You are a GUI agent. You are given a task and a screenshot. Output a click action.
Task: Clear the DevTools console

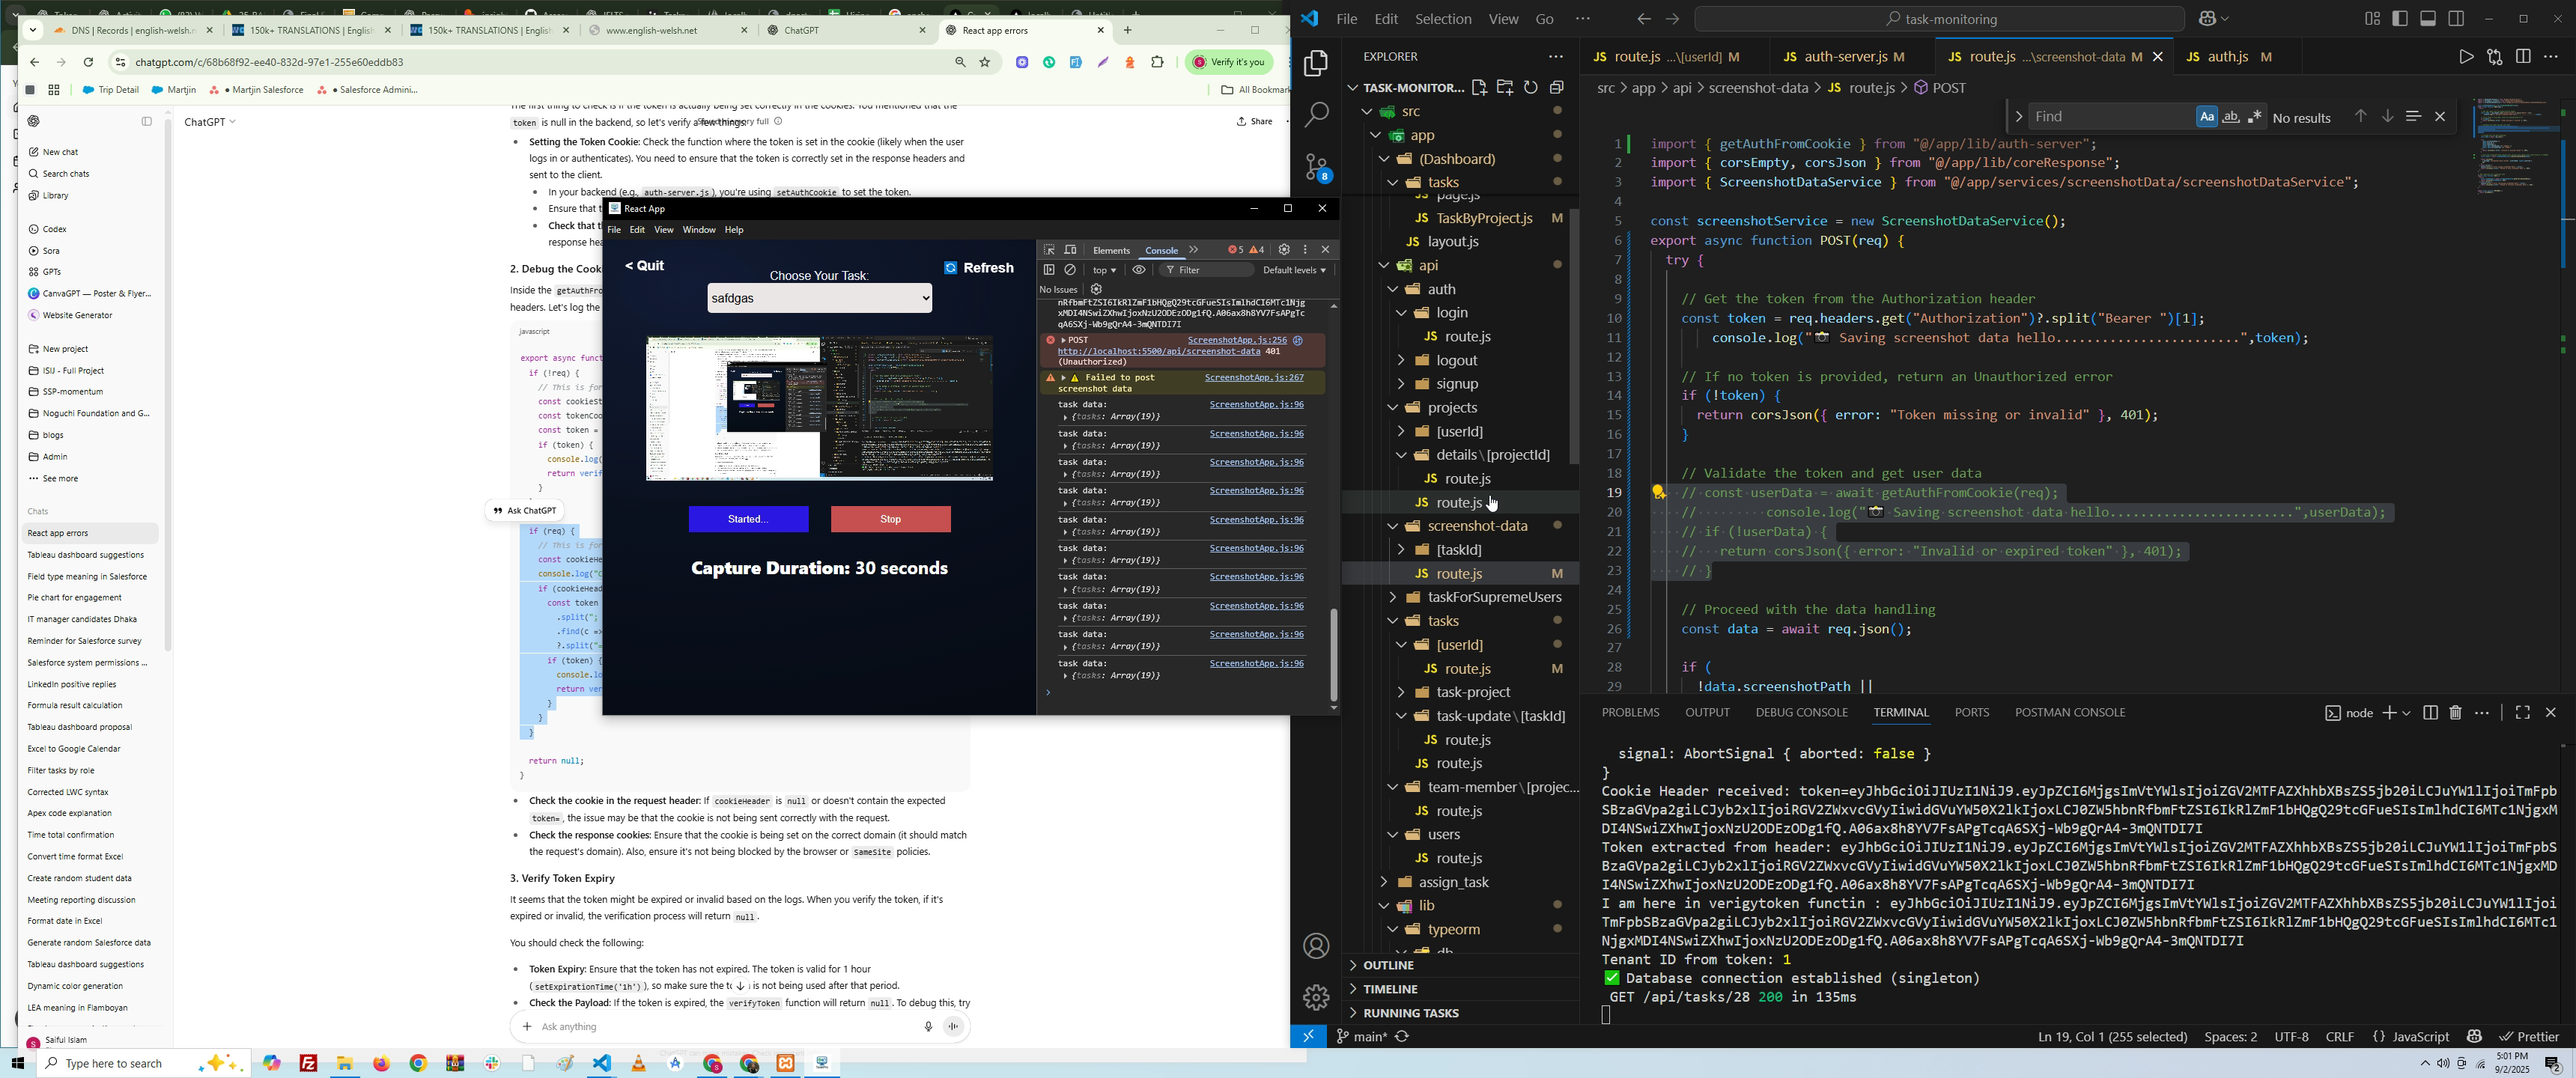point(1071,270)
